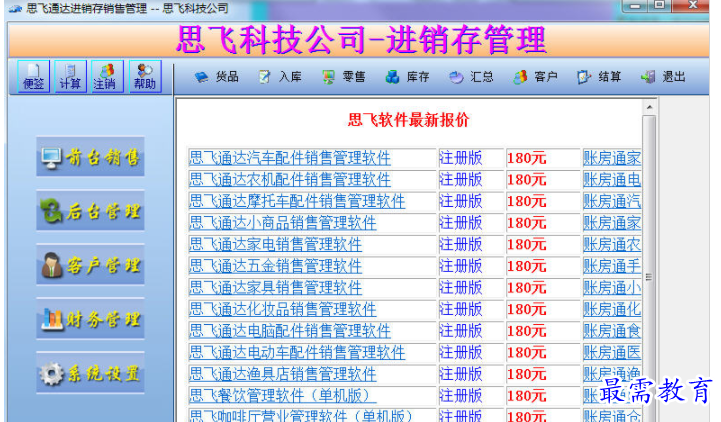Screen dimensions: 721x422
Task: Open the 库存 inventory toolbar item
Action: point(407,77)
